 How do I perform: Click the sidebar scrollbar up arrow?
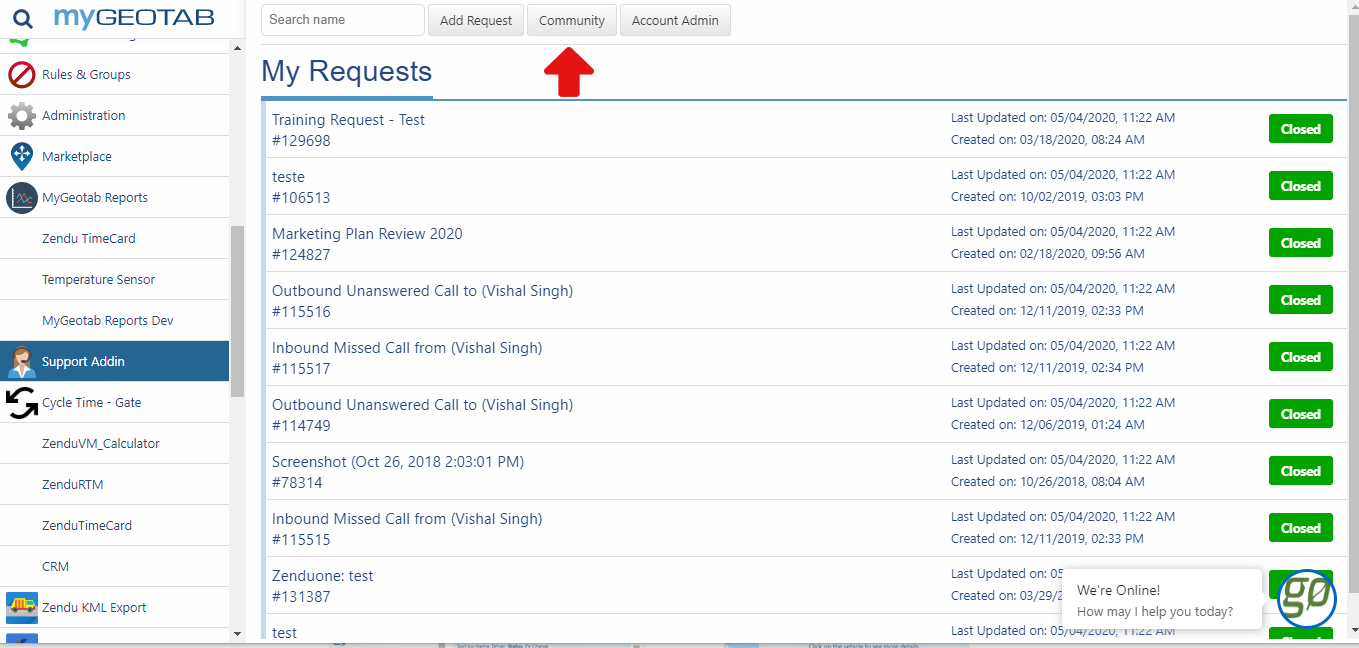237,47
